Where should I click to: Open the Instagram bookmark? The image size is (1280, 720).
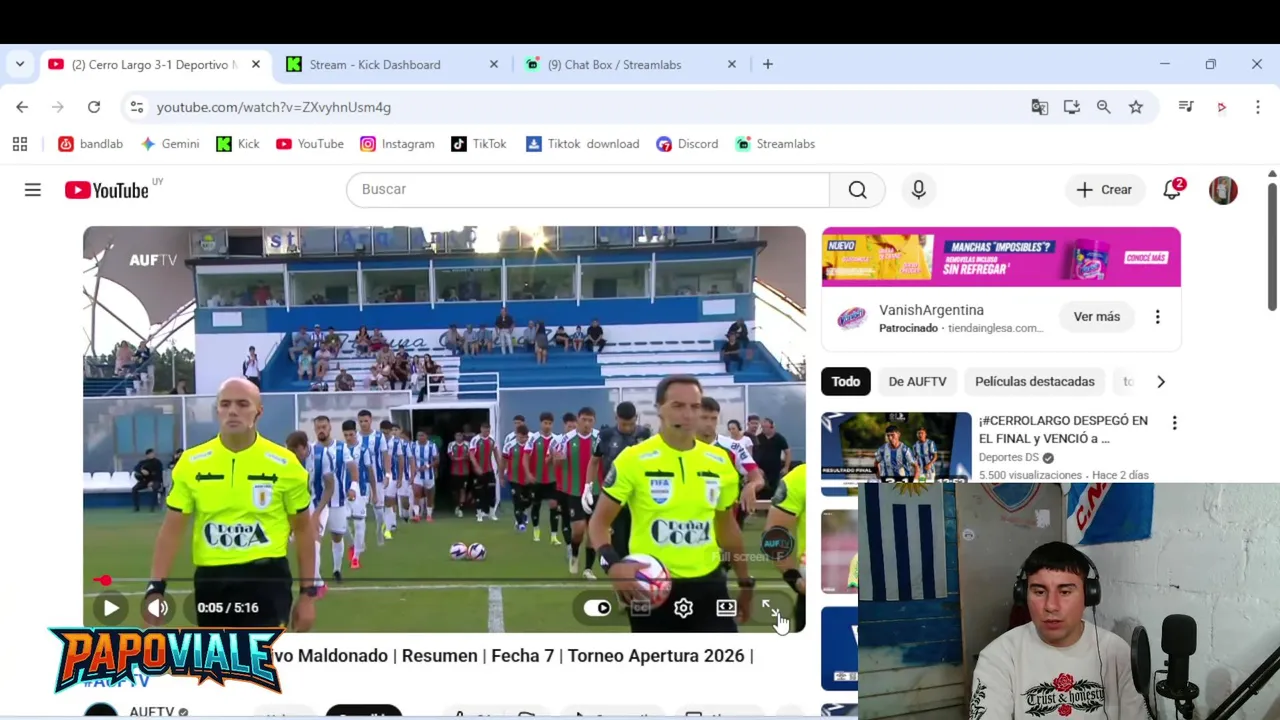click(x=397, y=144)
